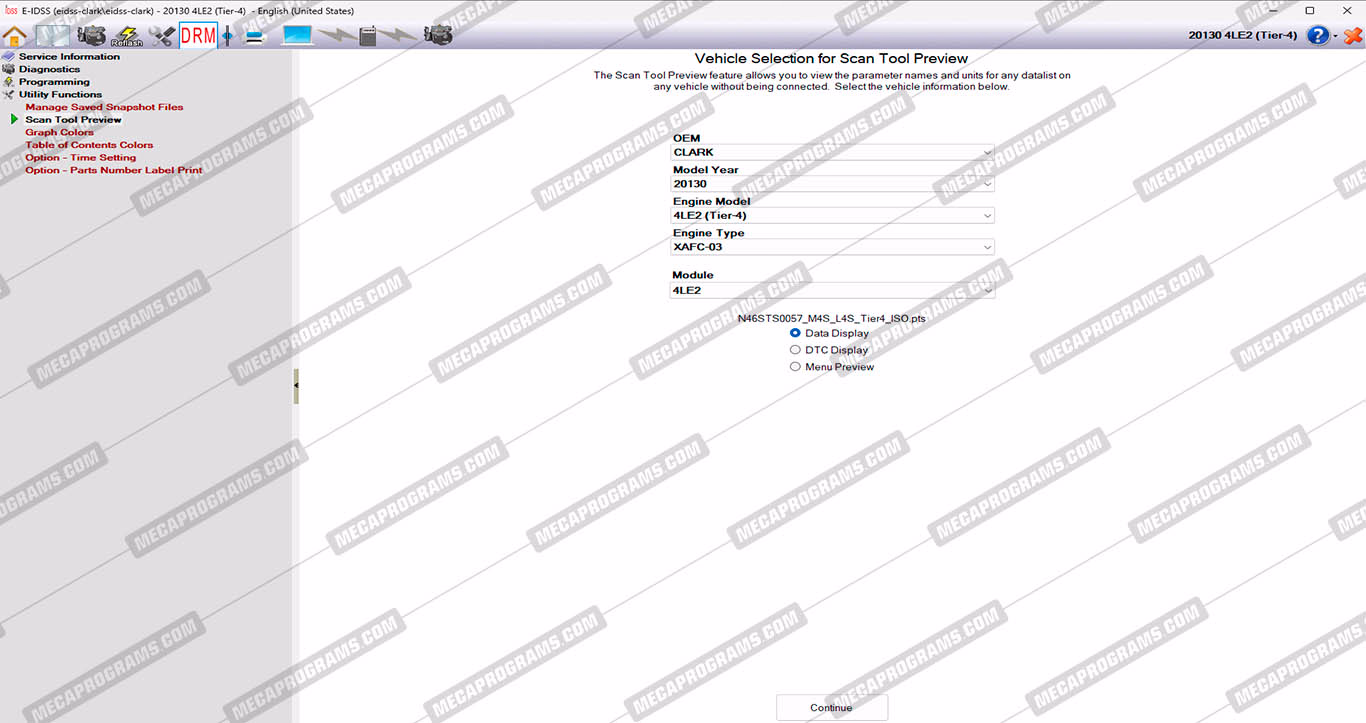
Task: Open the Graph Colors option
Action: (x=59, y=132)
